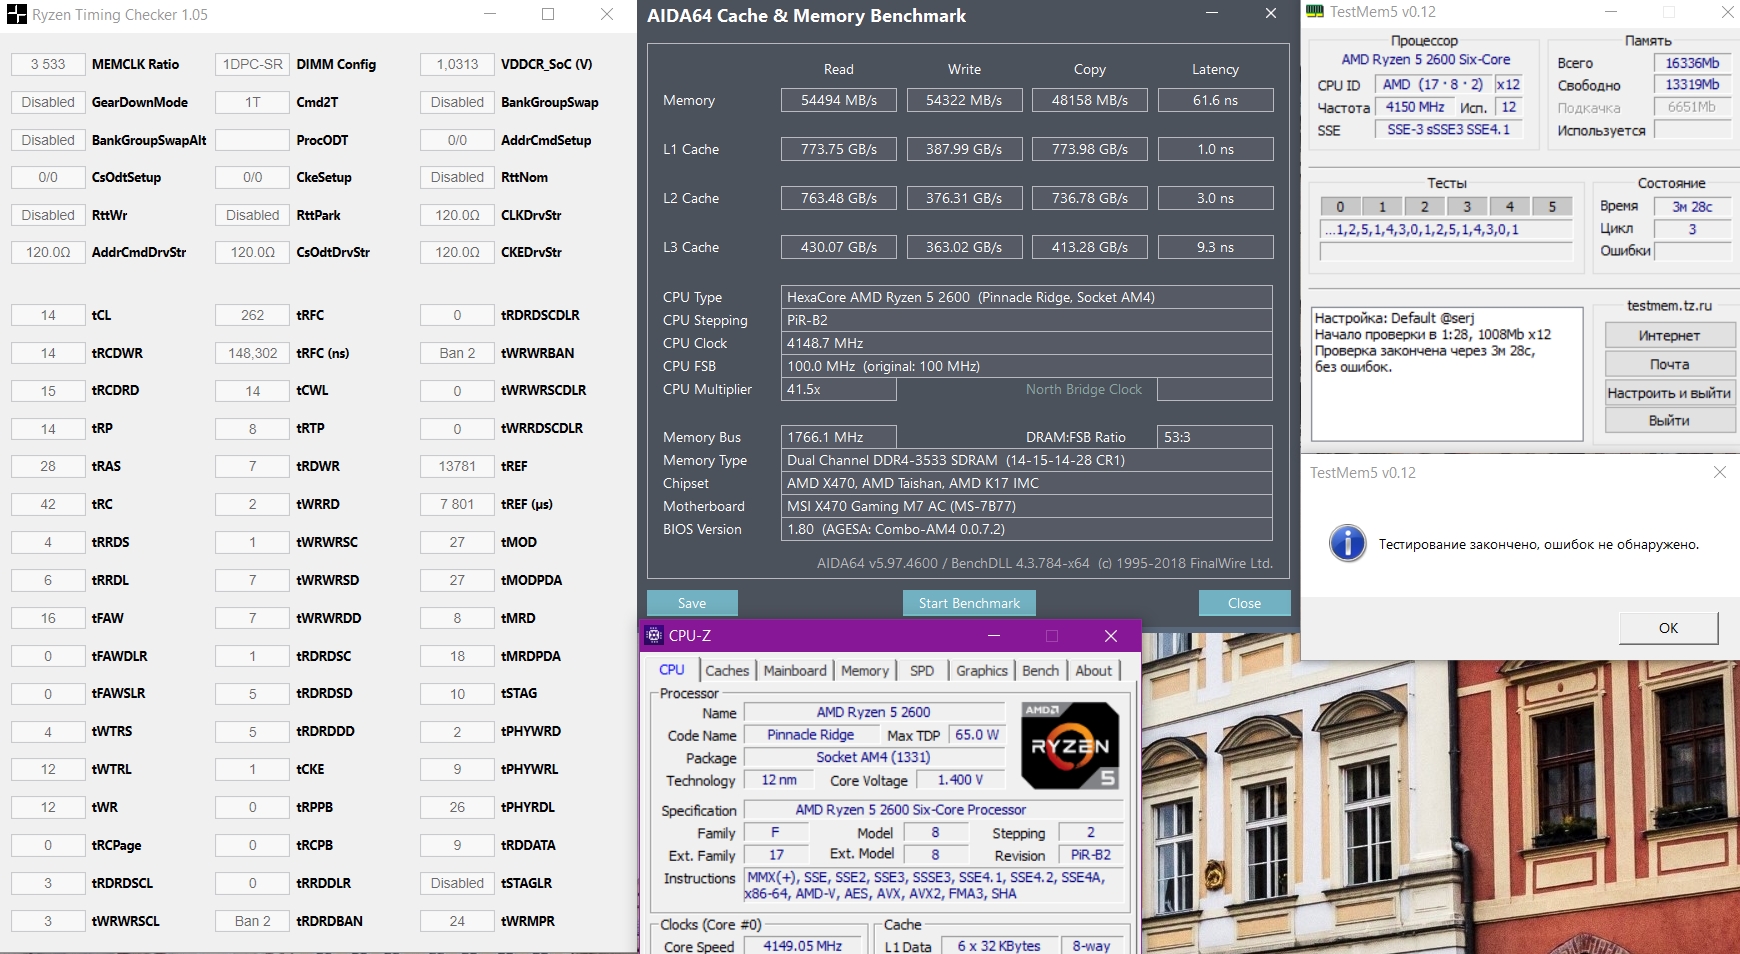The image size is (1740, 954).
Task: Click the tRC value 42
Action: point(48,504)
